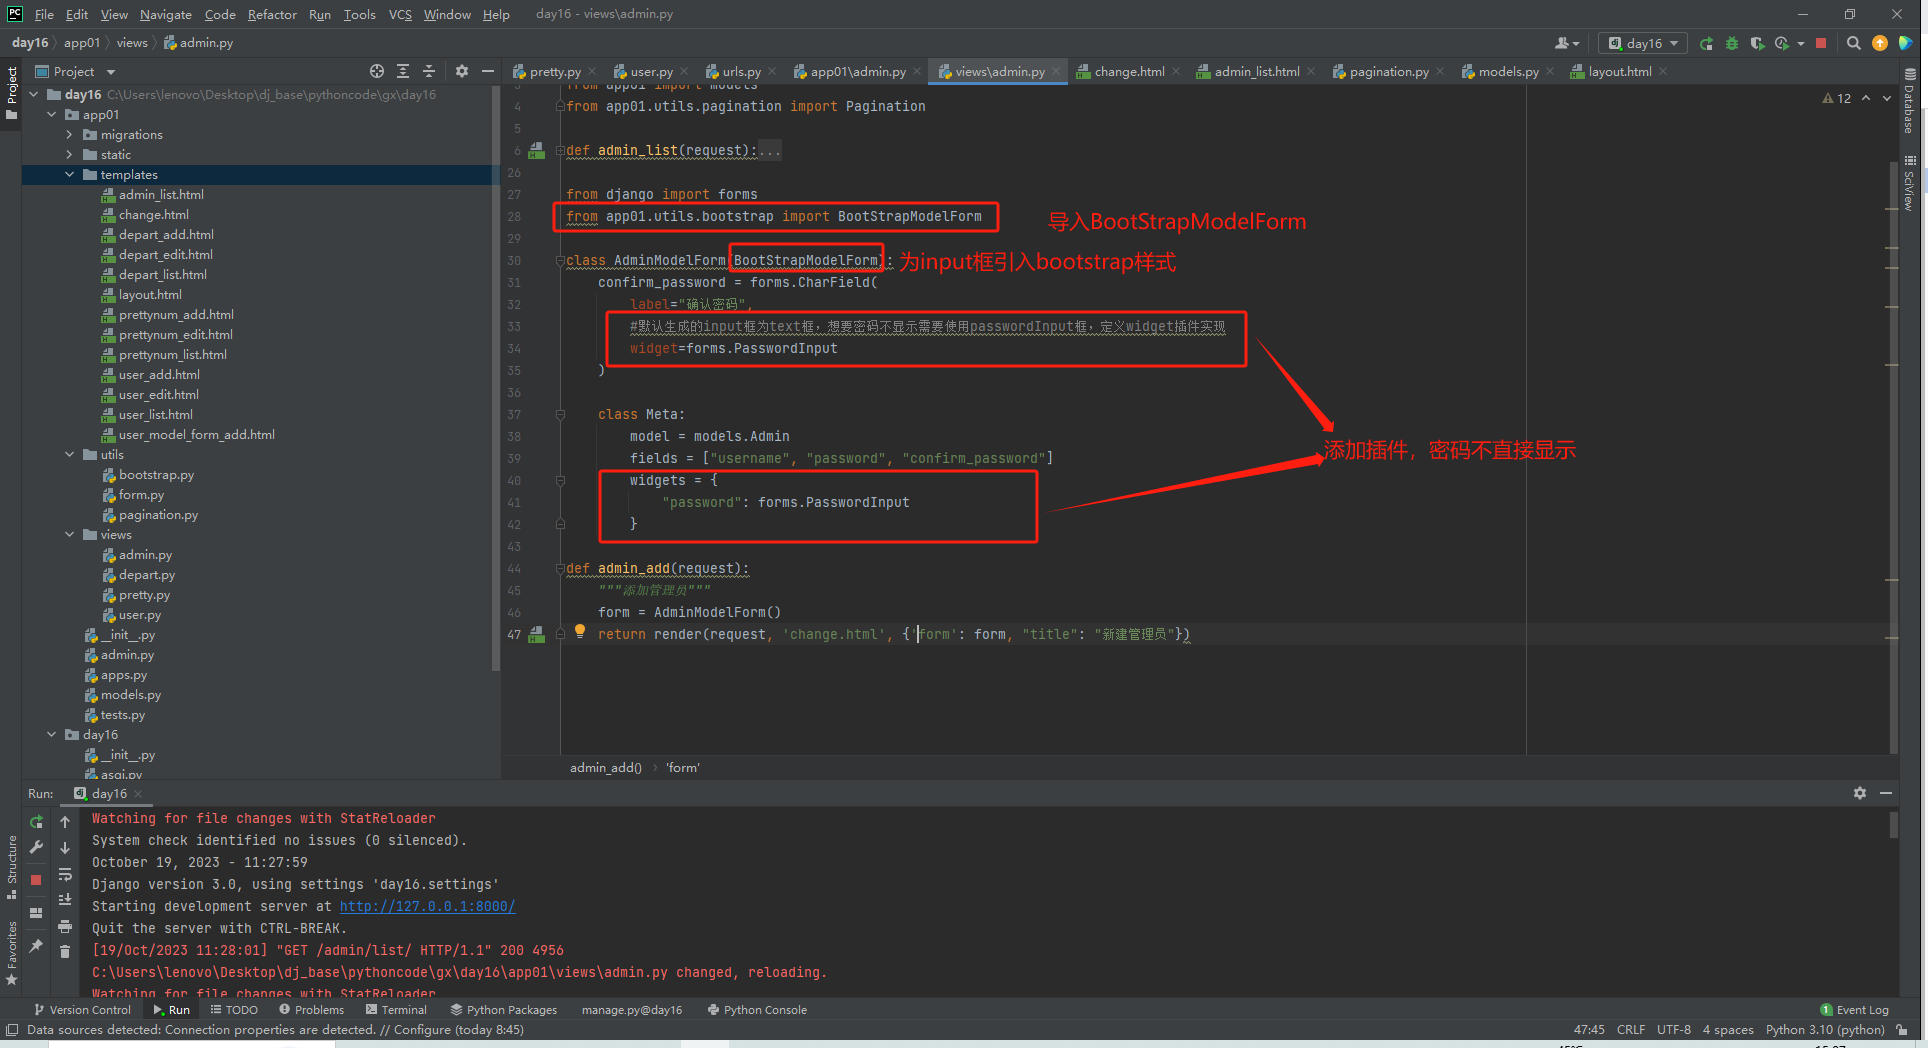Open the VCS menu
The image size is (1928, 1048).
[400, 14]
